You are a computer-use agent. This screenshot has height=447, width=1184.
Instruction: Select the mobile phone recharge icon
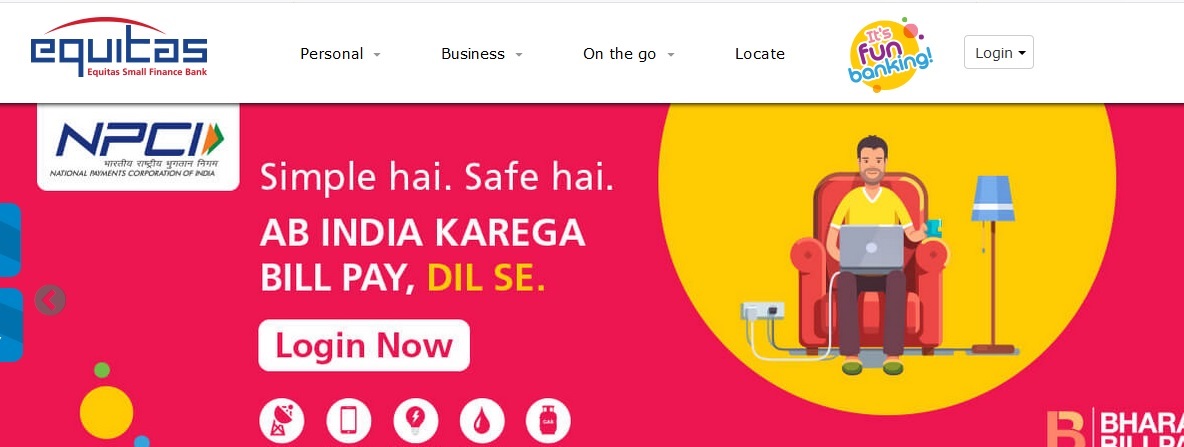348,421
